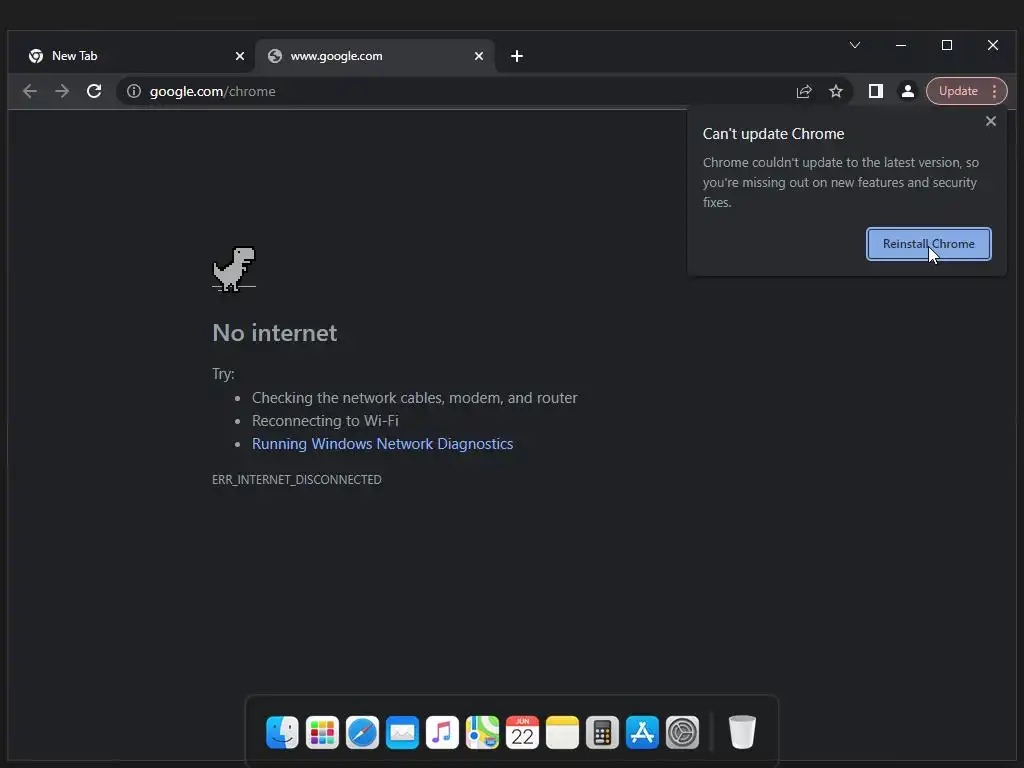This screenshot has height=768, width=1024.
Task: Open Maps from the dock
Action: [x=482, y=732]
